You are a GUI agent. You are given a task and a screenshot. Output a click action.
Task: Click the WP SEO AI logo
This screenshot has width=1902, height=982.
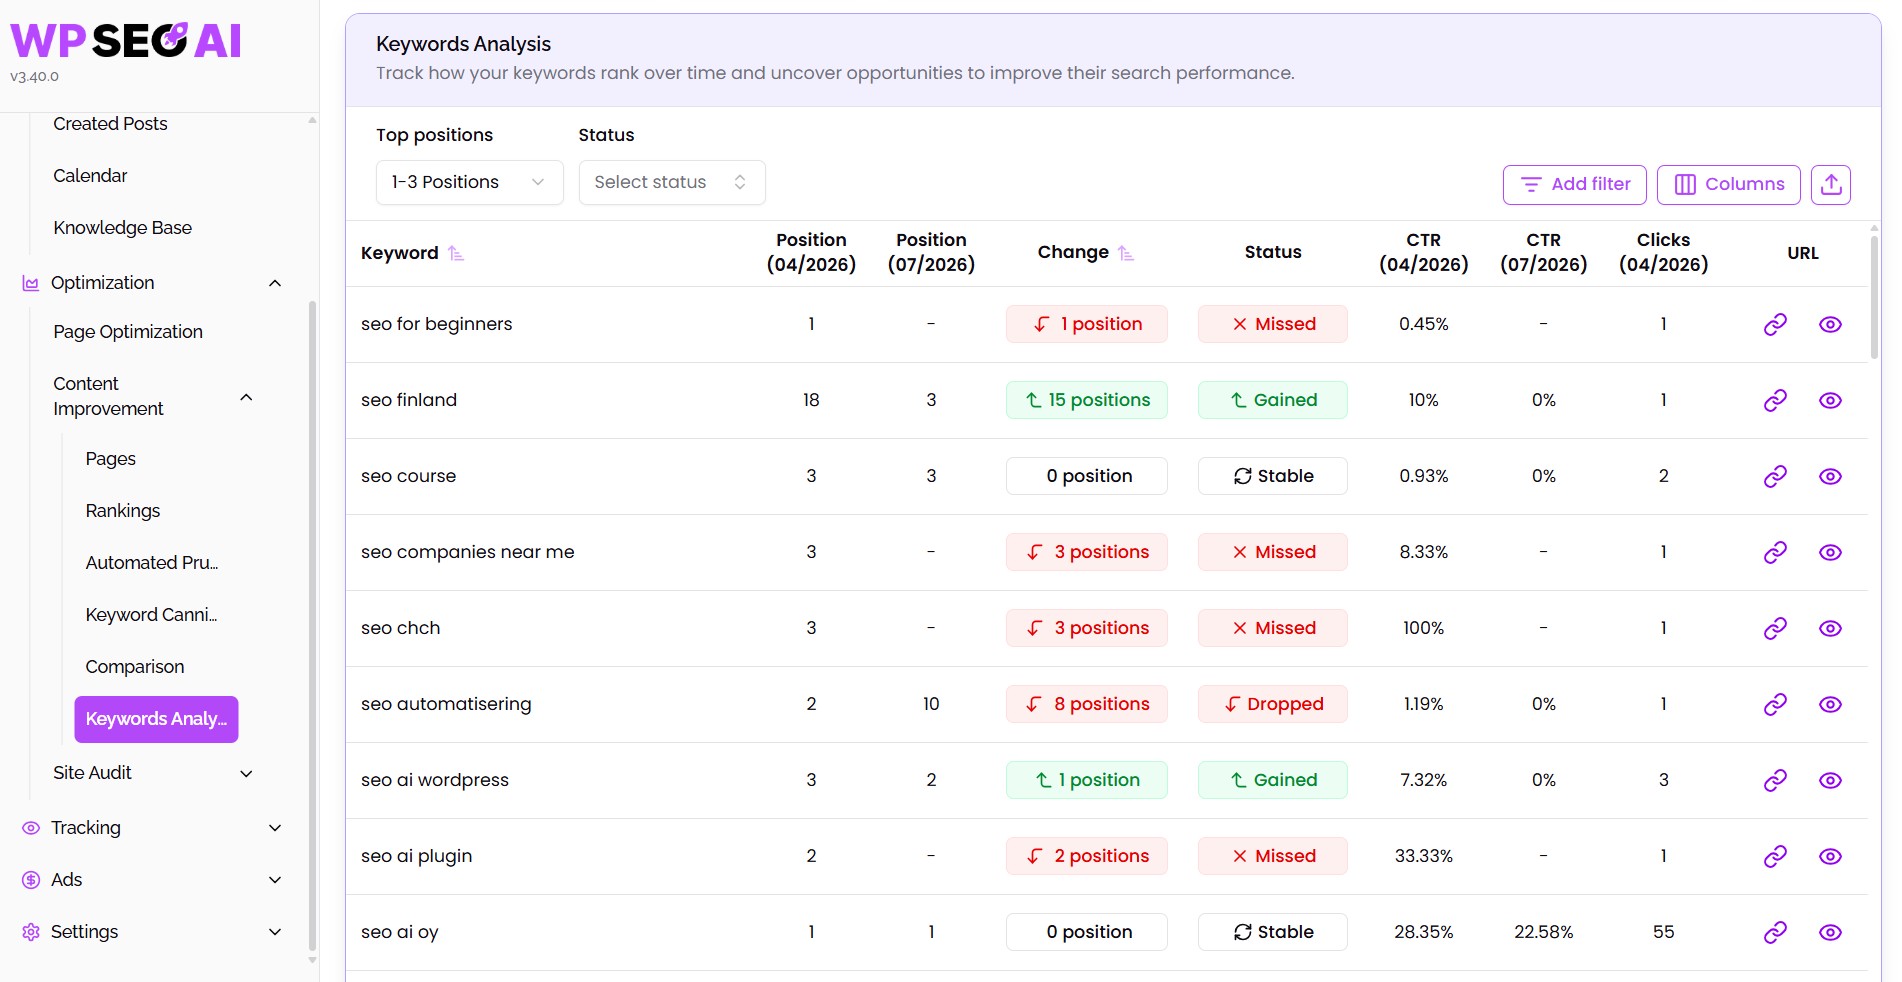[x=126, y=40]
